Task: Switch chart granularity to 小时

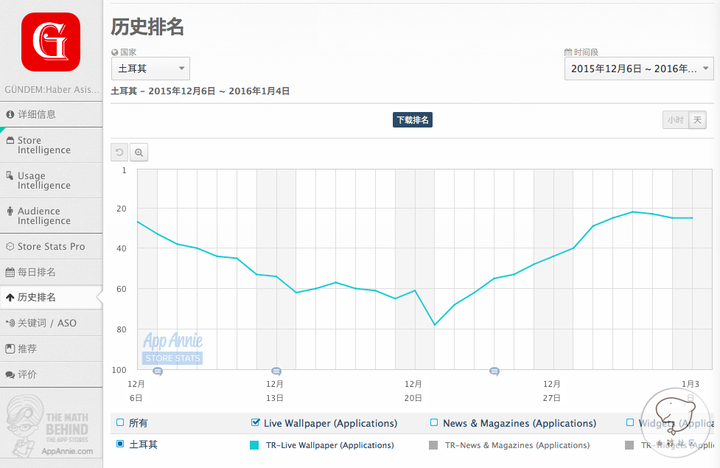Action: point(675,120)
